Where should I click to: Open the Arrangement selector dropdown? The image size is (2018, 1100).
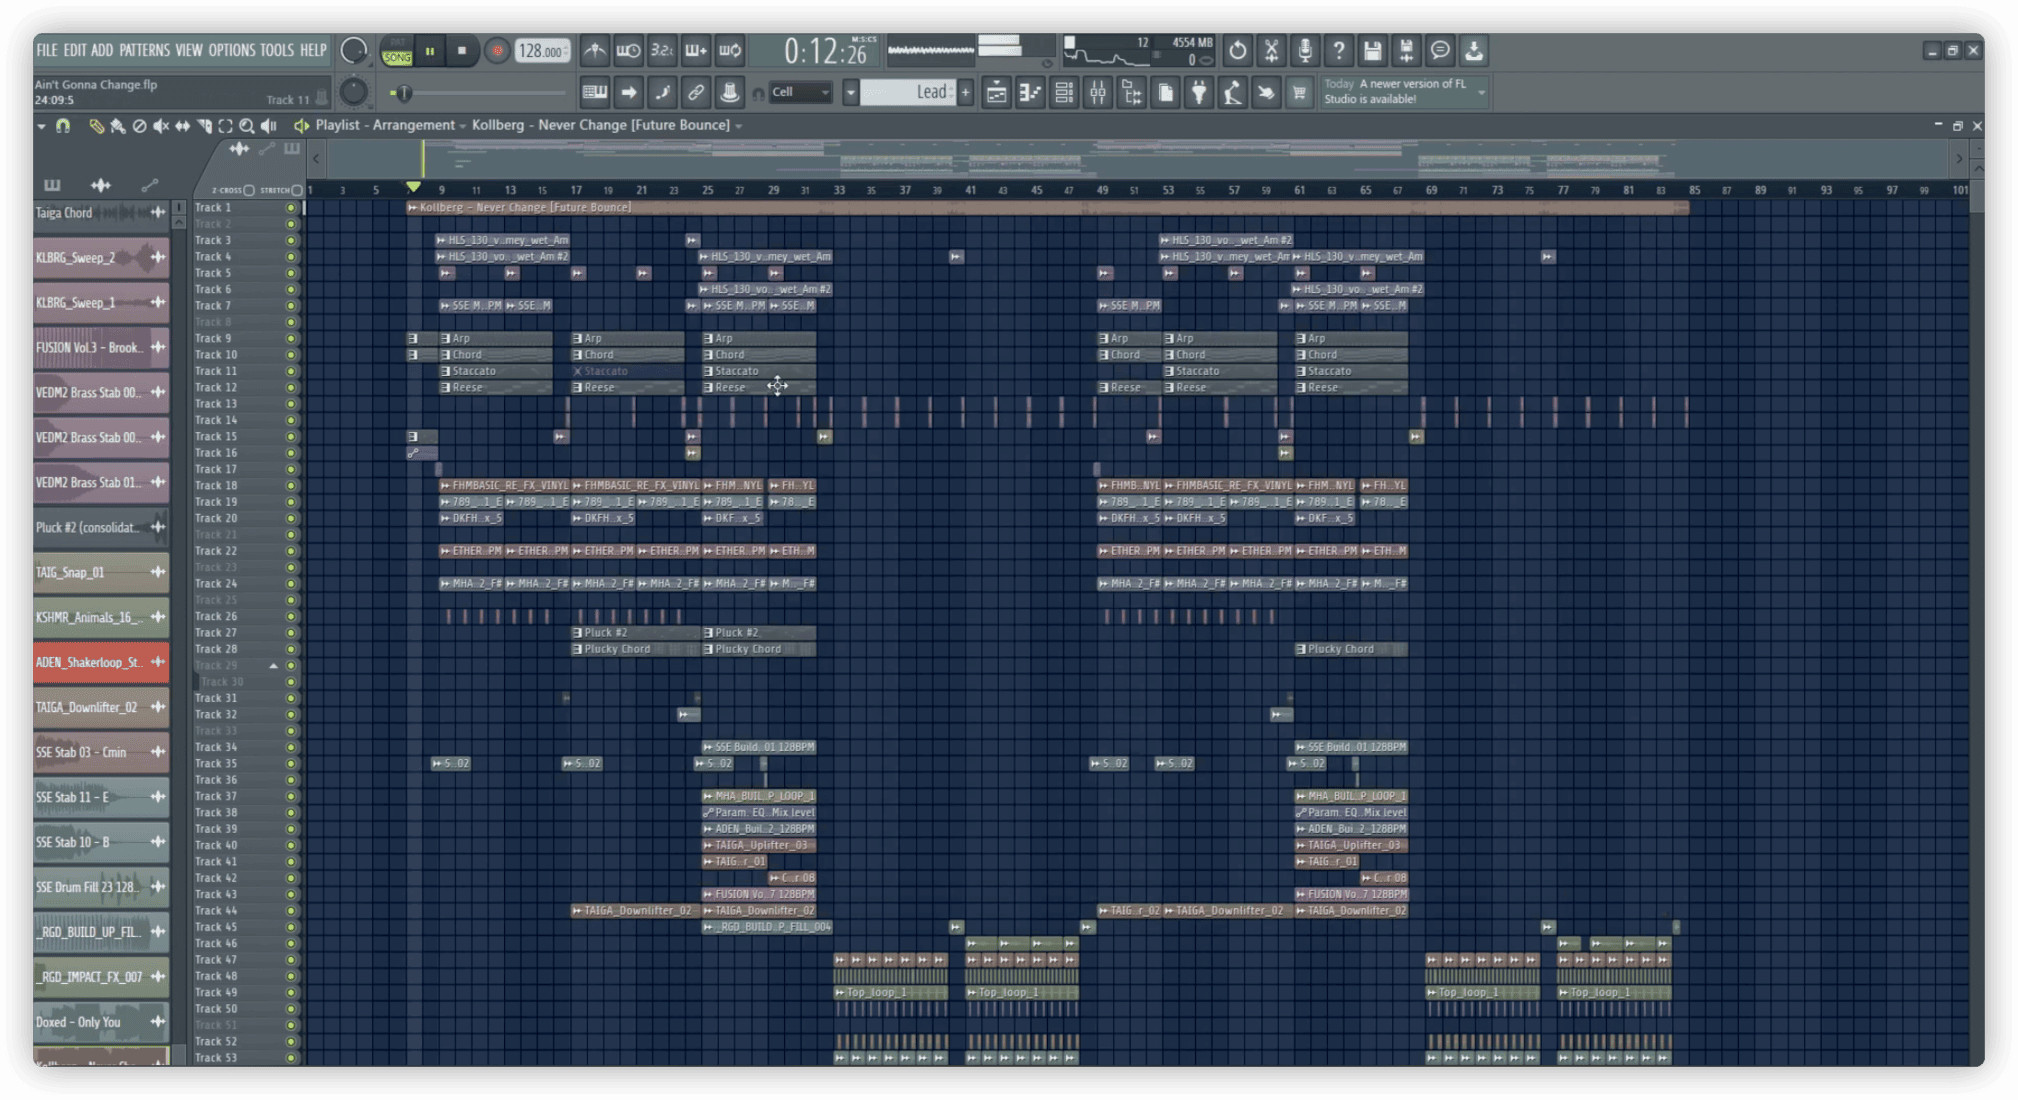point(463,126)
